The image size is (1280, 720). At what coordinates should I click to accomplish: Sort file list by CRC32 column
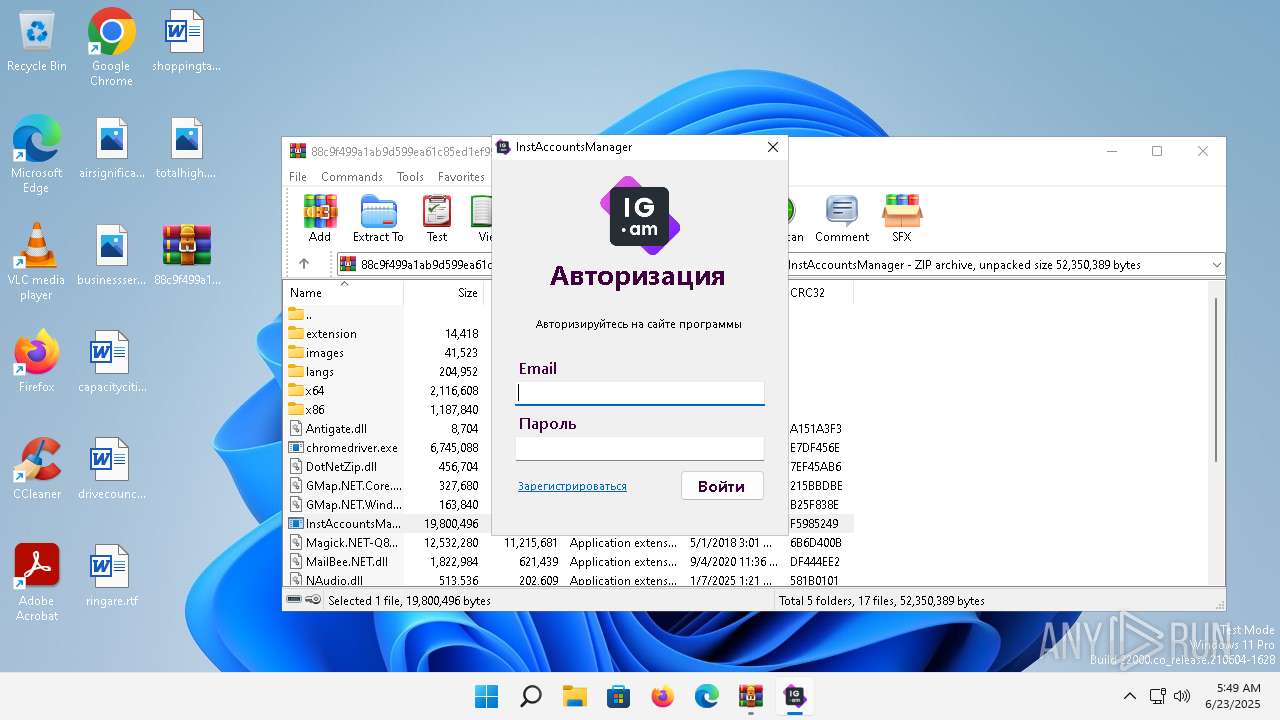tap(819, 293)
